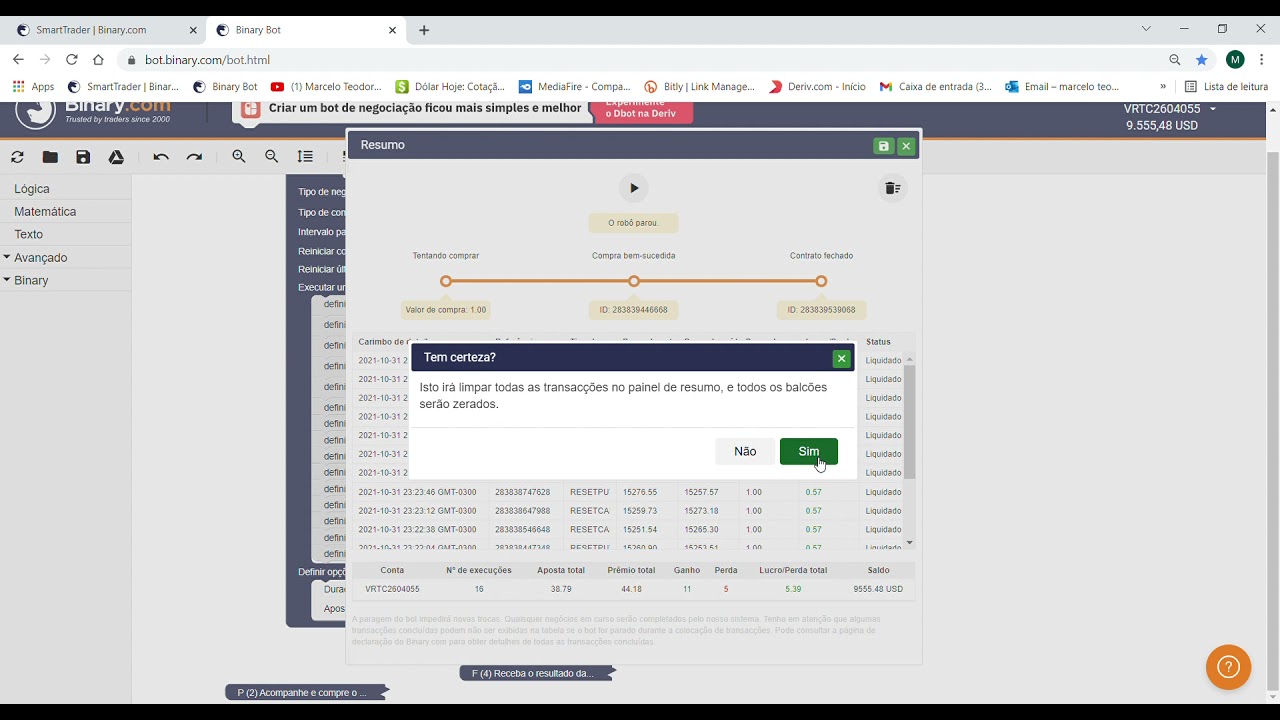Open a new browser tab
This screenshot has width=1280, height=720.
tap(424, 30)
